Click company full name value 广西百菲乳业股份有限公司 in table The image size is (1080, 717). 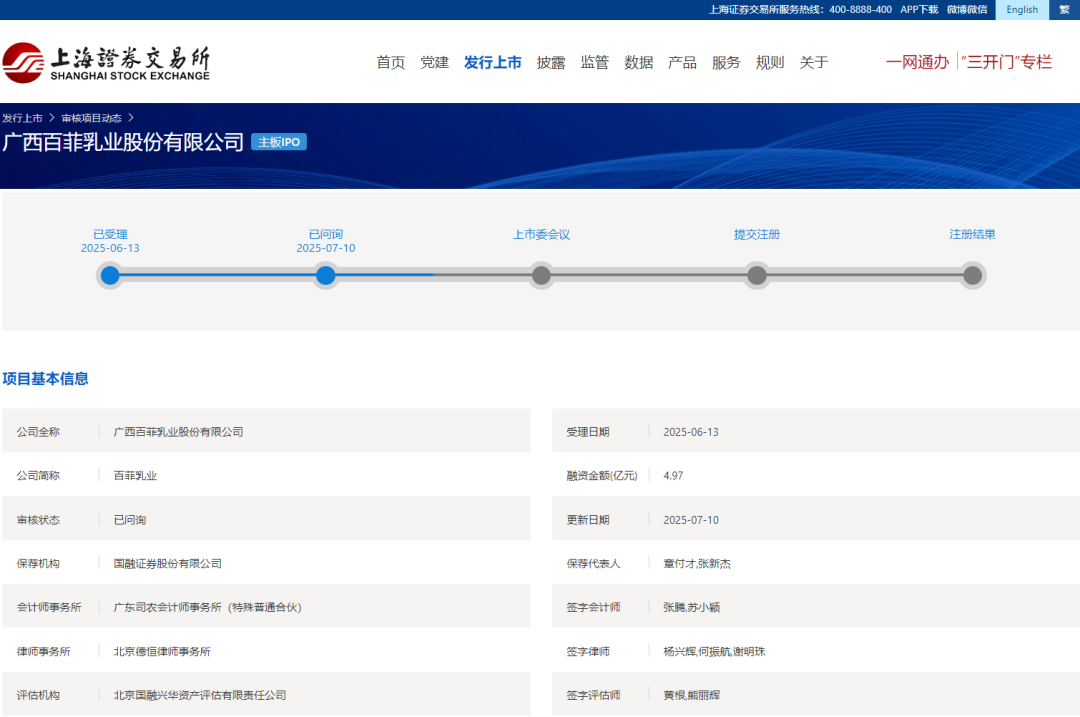point(178,432)
